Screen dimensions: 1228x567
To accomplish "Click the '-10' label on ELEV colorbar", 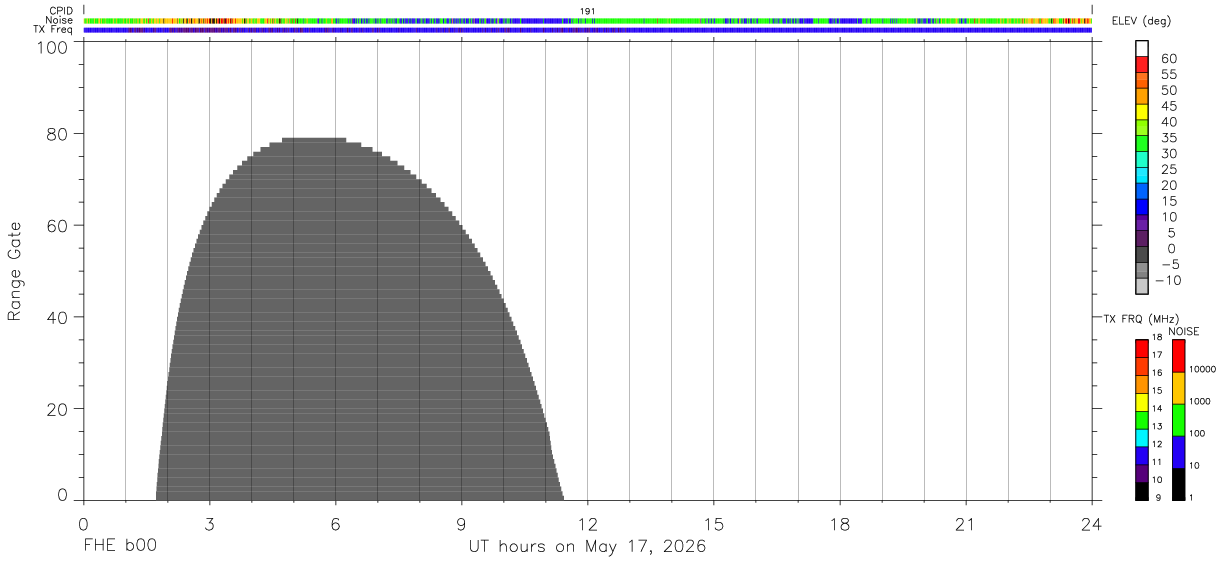I will coord(1168,281).
